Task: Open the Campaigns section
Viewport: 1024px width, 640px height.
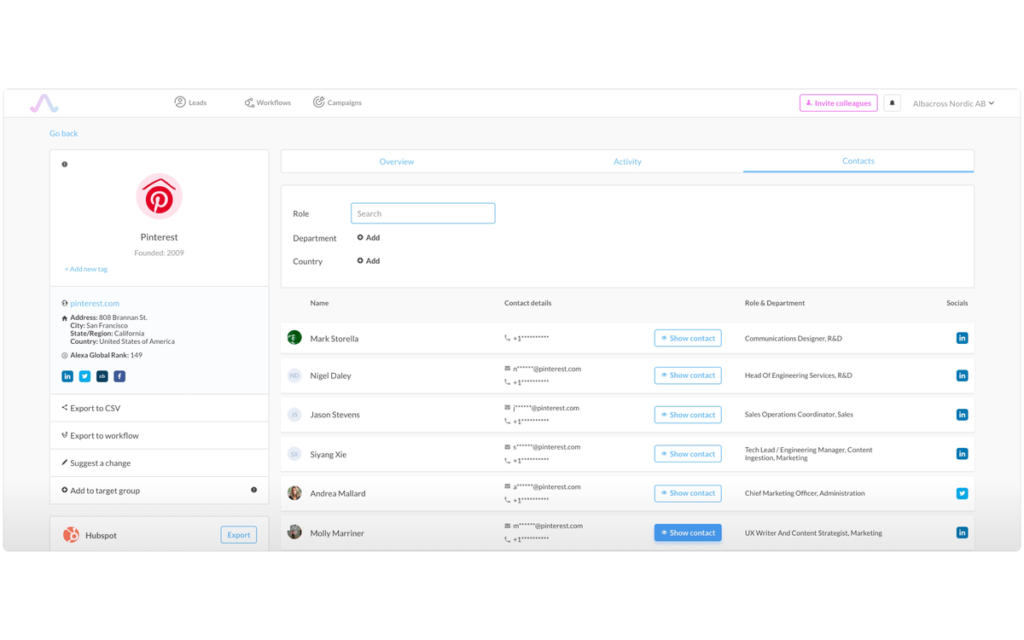Action: (337, 103)
